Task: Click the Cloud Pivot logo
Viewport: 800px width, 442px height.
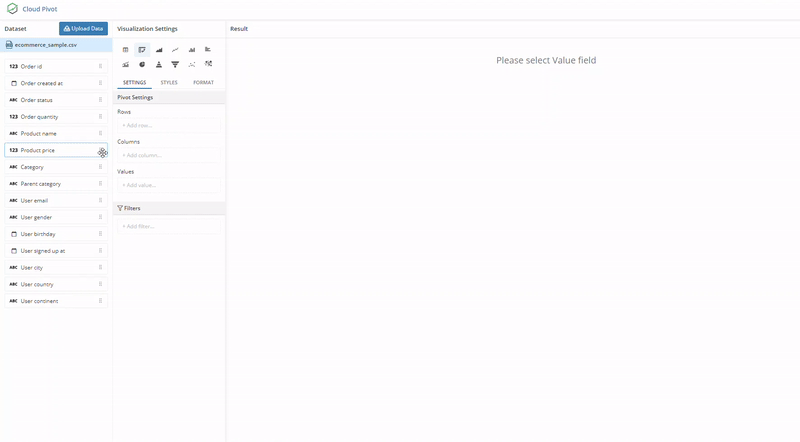Action: pyautogui.click(x=12, y=9)
